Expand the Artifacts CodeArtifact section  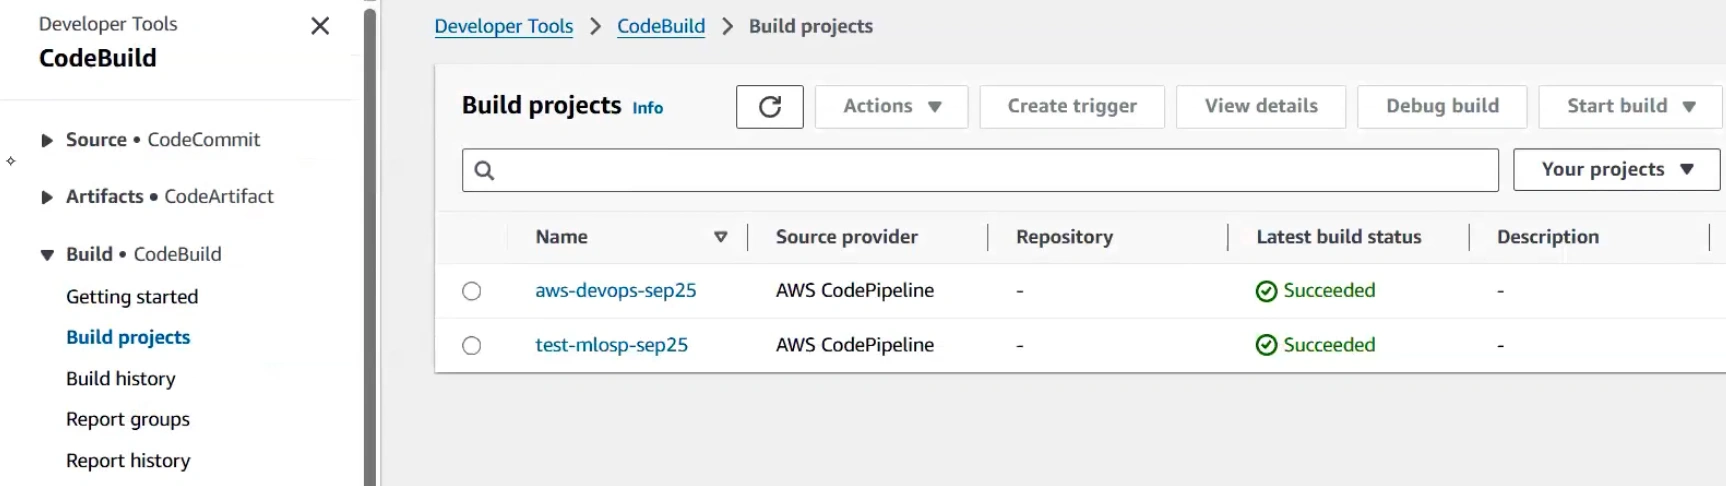(x=46, y=198)
